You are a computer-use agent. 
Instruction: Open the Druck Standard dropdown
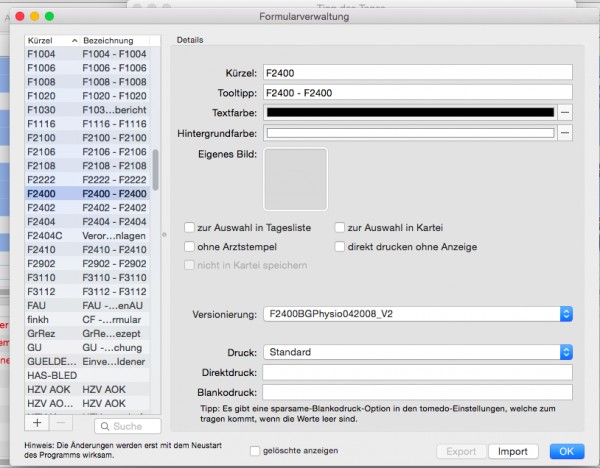click(x=418, y=352)
